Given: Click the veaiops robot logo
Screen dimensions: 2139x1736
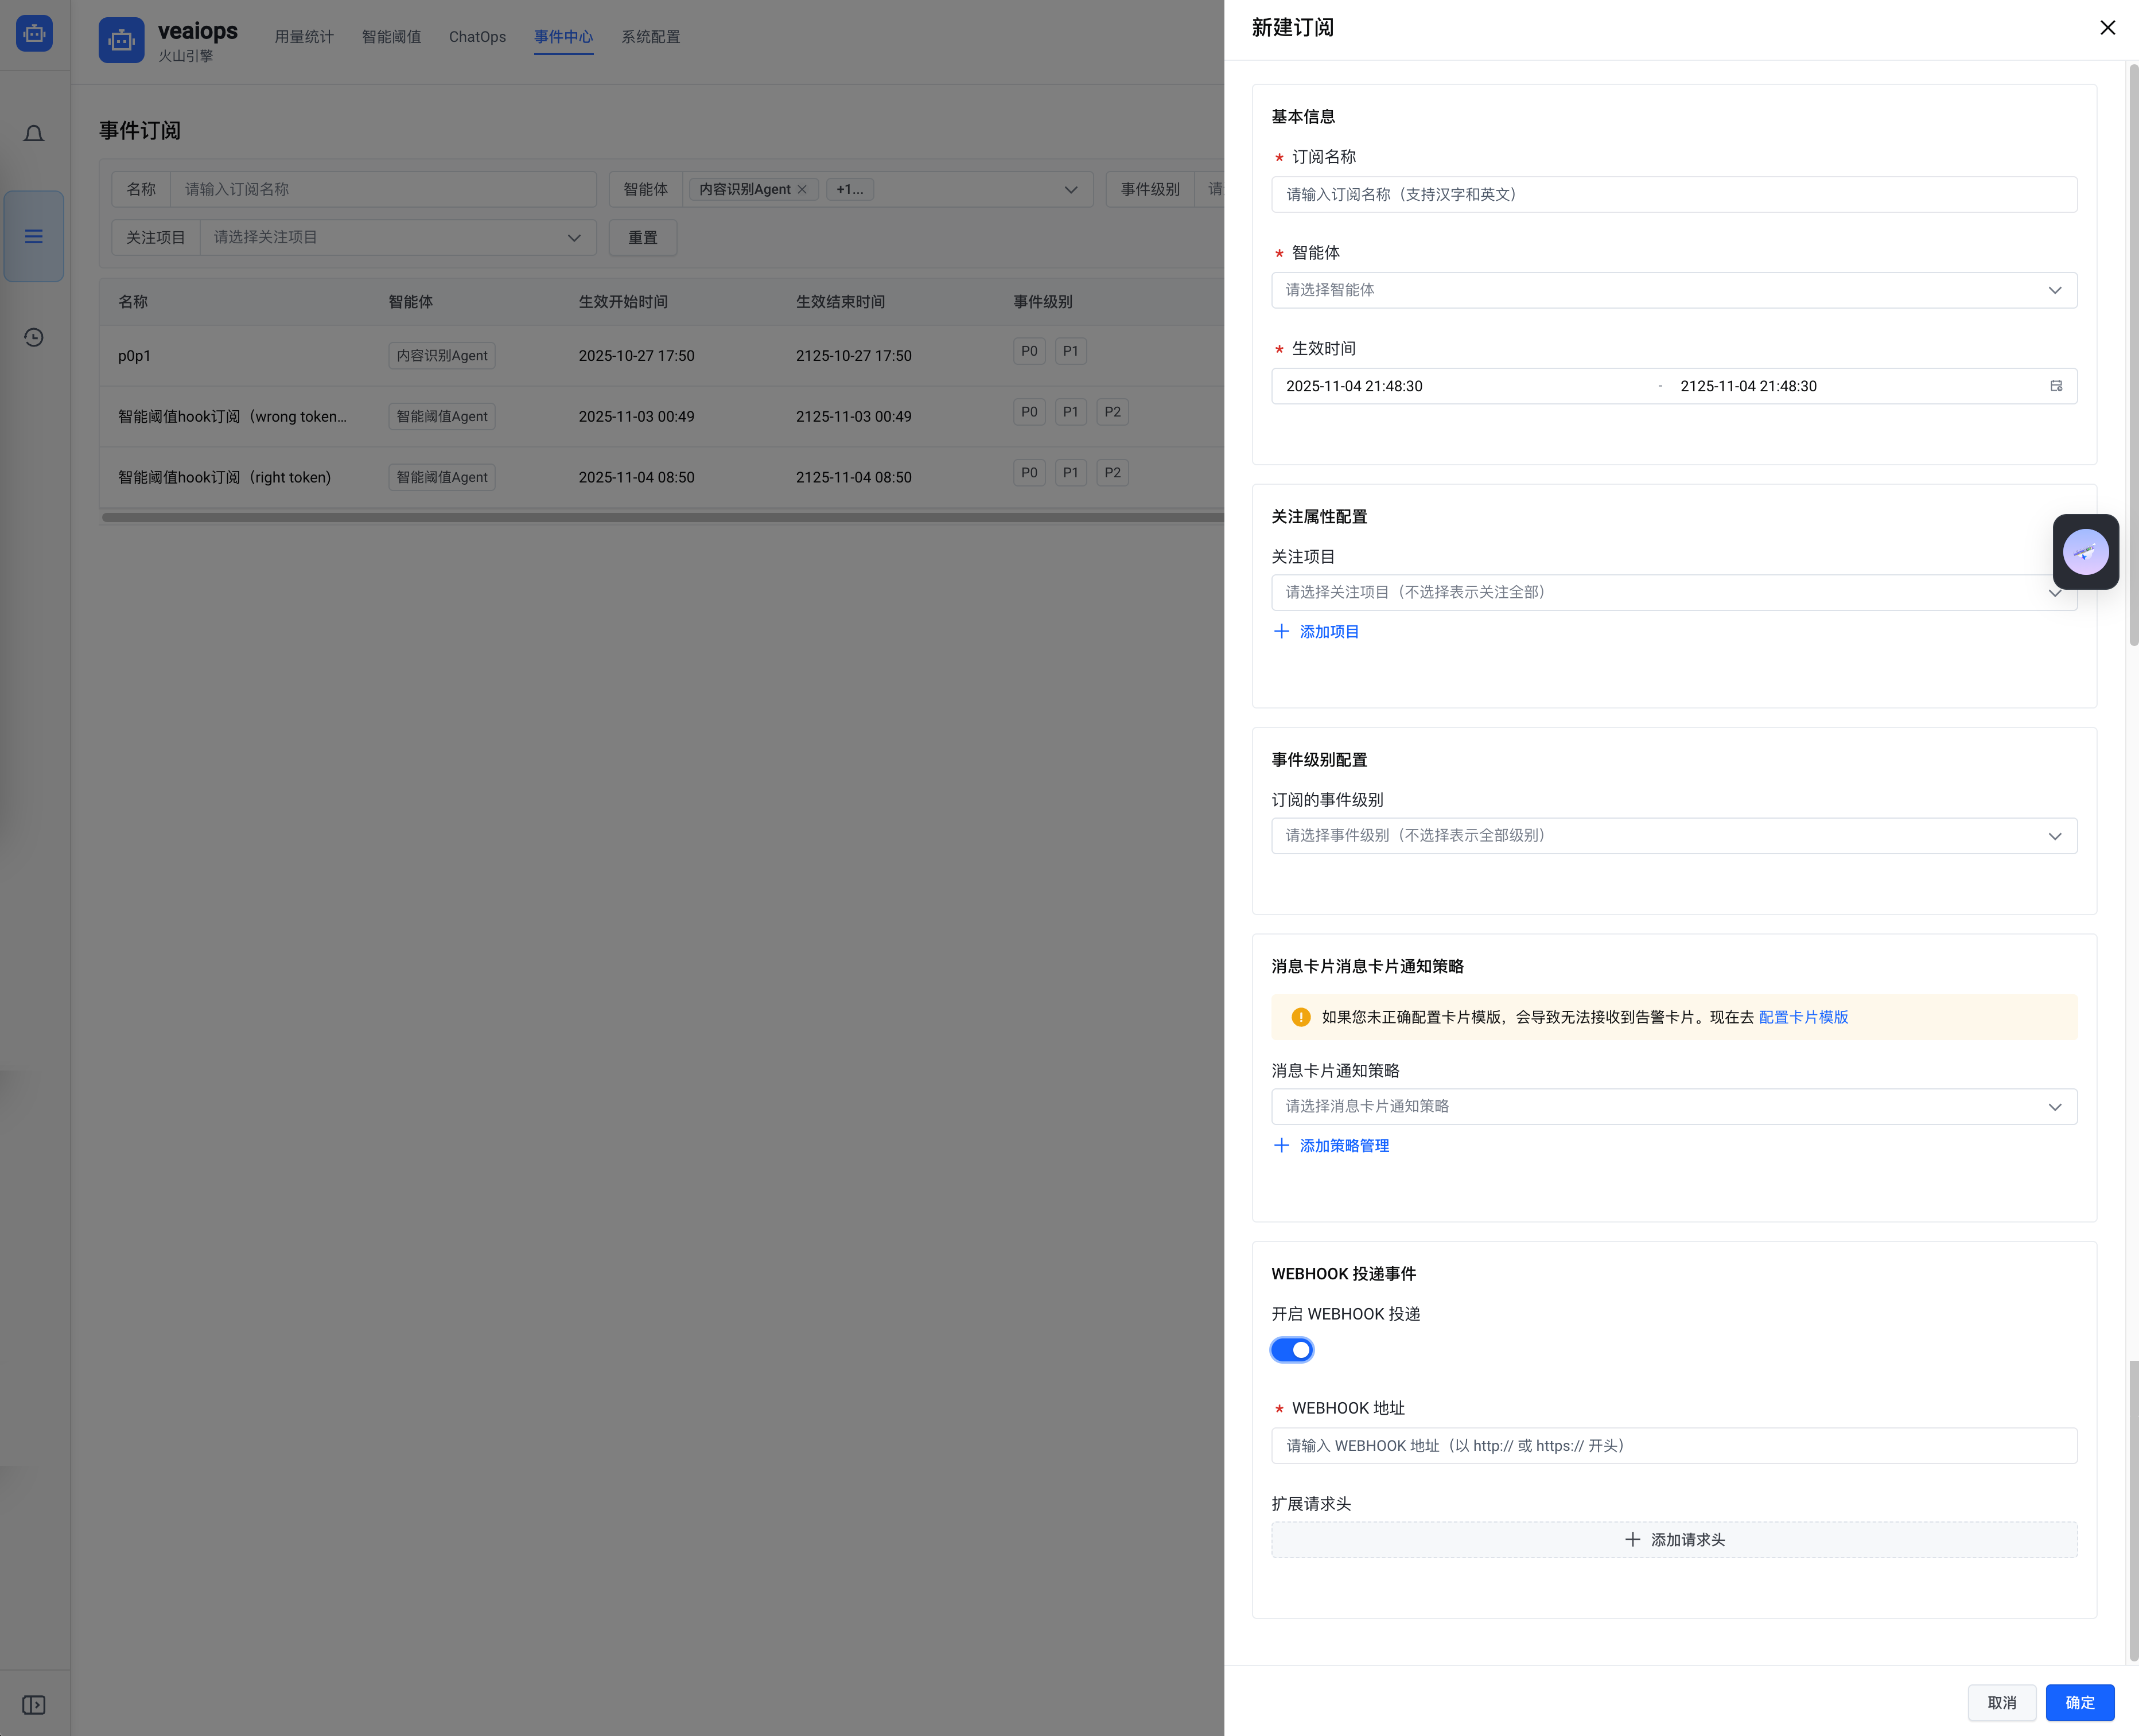Looking at the screenshot, I should [x=121, y=41].
